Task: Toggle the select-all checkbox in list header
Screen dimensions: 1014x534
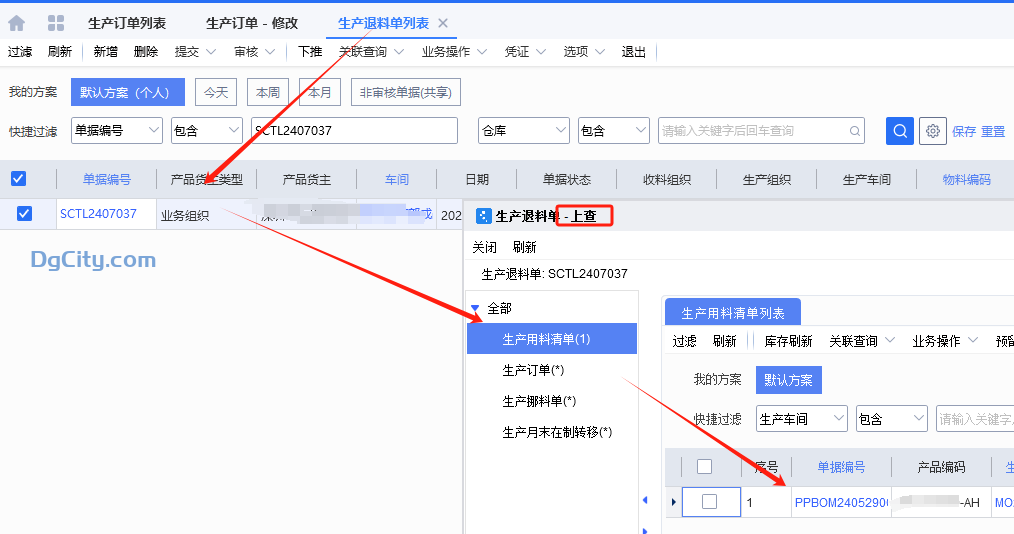Action: [x=19, y=179]
